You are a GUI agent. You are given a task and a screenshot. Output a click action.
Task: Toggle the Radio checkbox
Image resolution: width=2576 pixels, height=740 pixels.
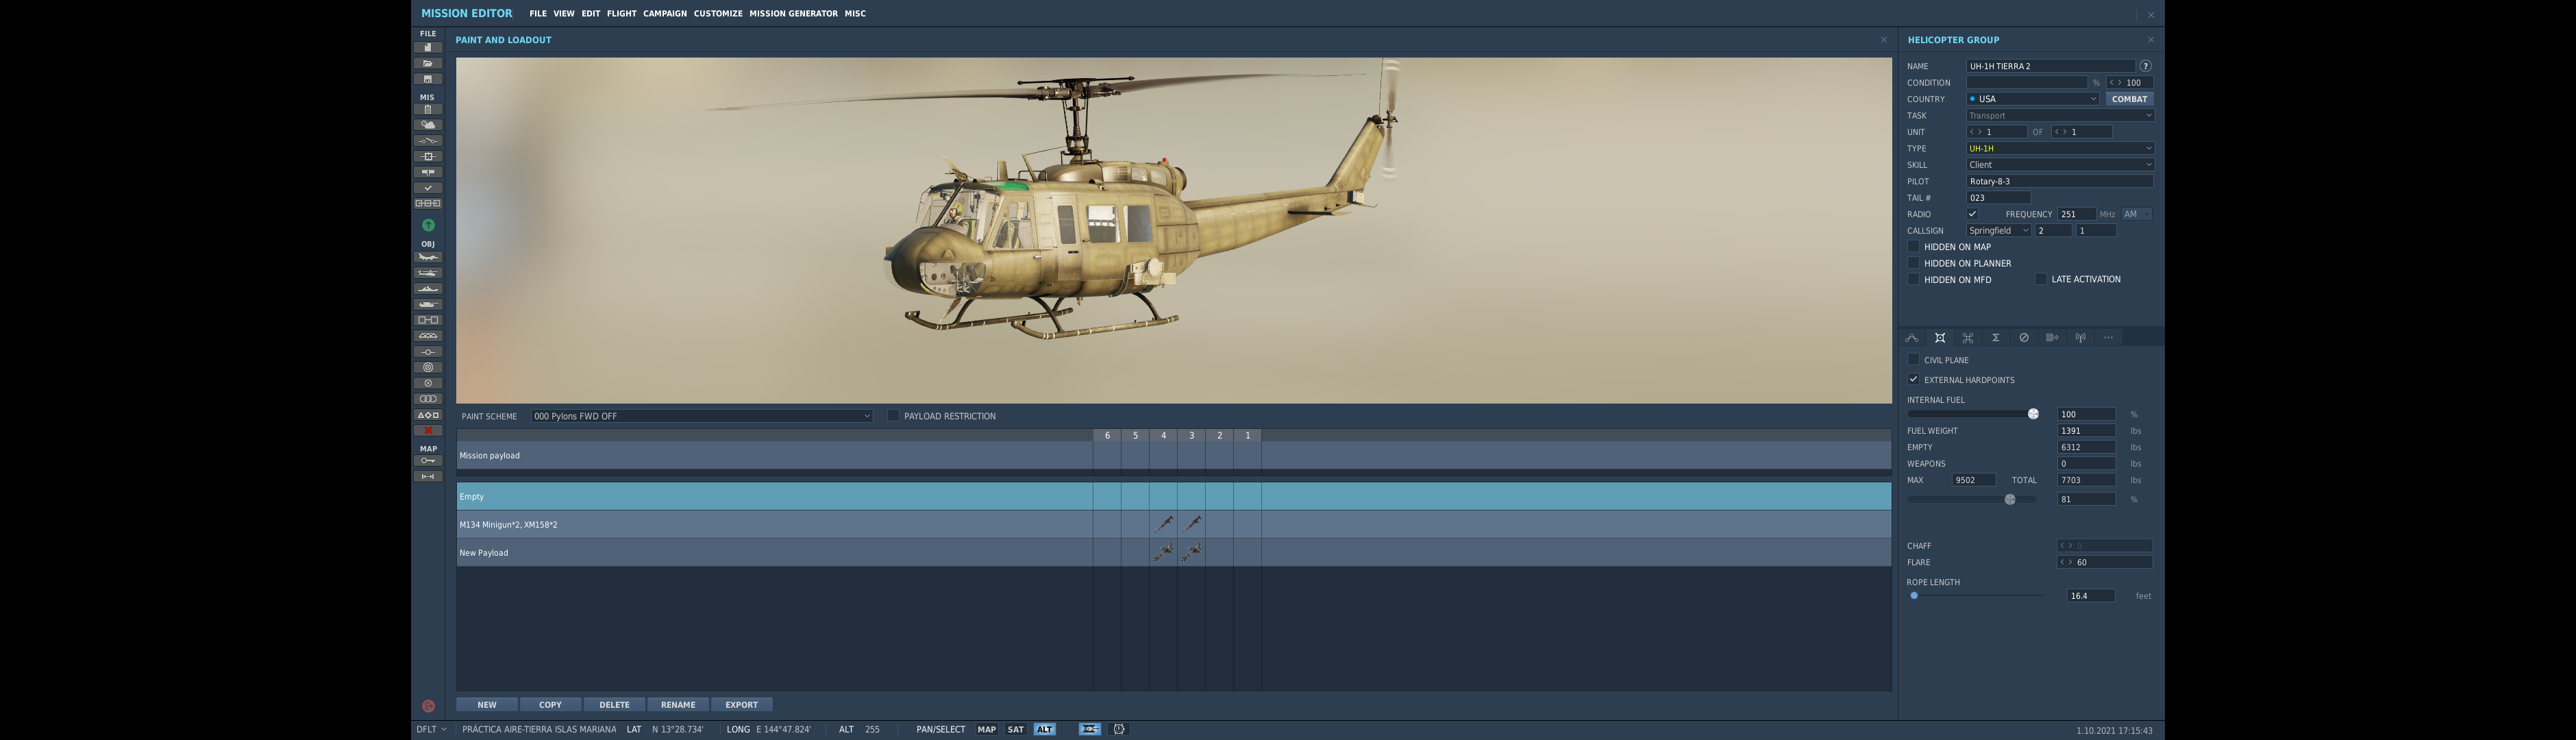[x=1972, y=214]
